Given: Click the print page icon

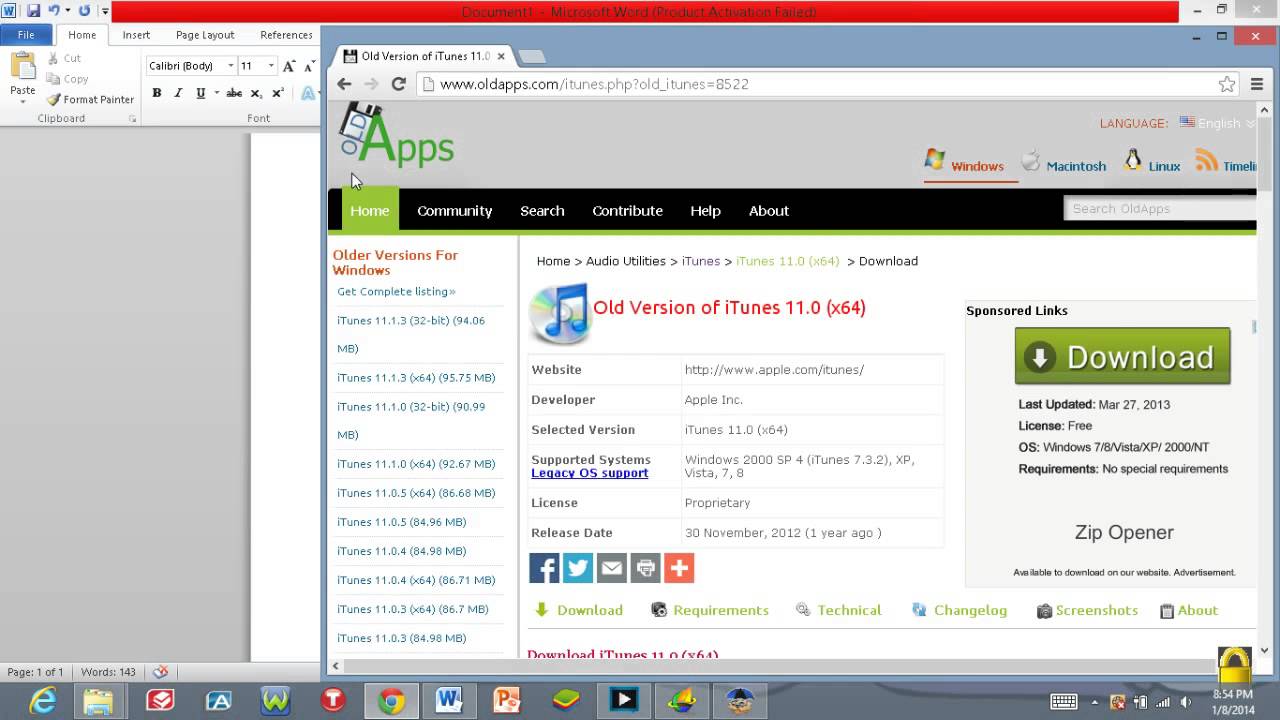Looking at the screenshot, I should [x=645, y=568].
